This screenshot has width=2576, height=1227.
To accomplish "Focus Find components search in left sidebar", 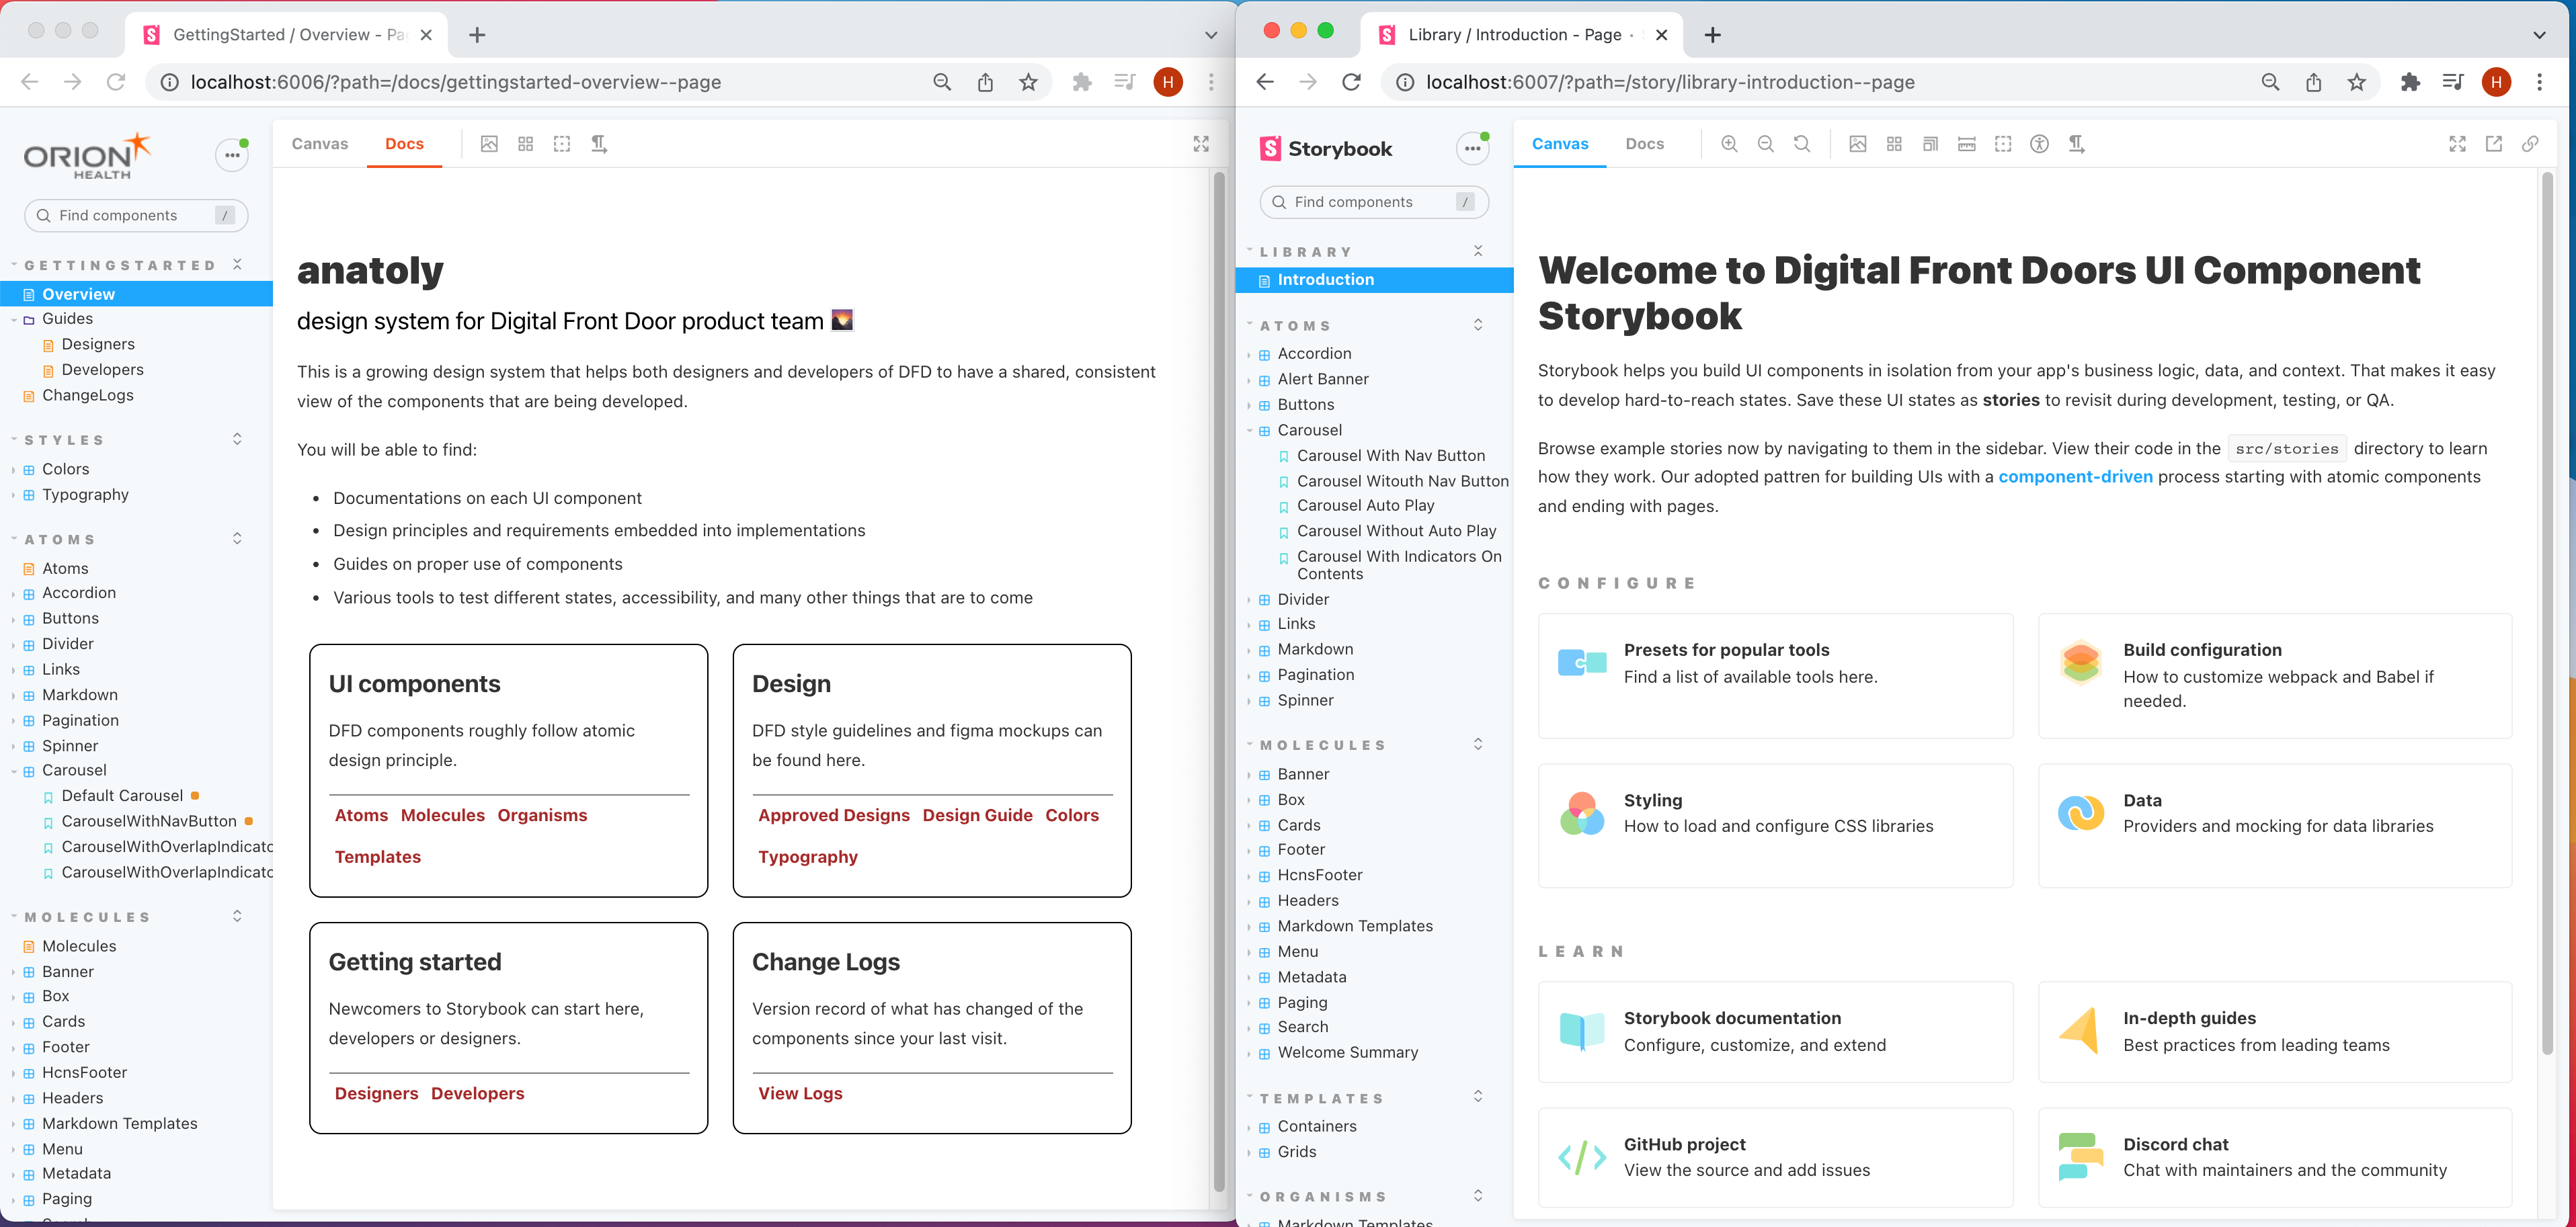I will pos(136,215).
